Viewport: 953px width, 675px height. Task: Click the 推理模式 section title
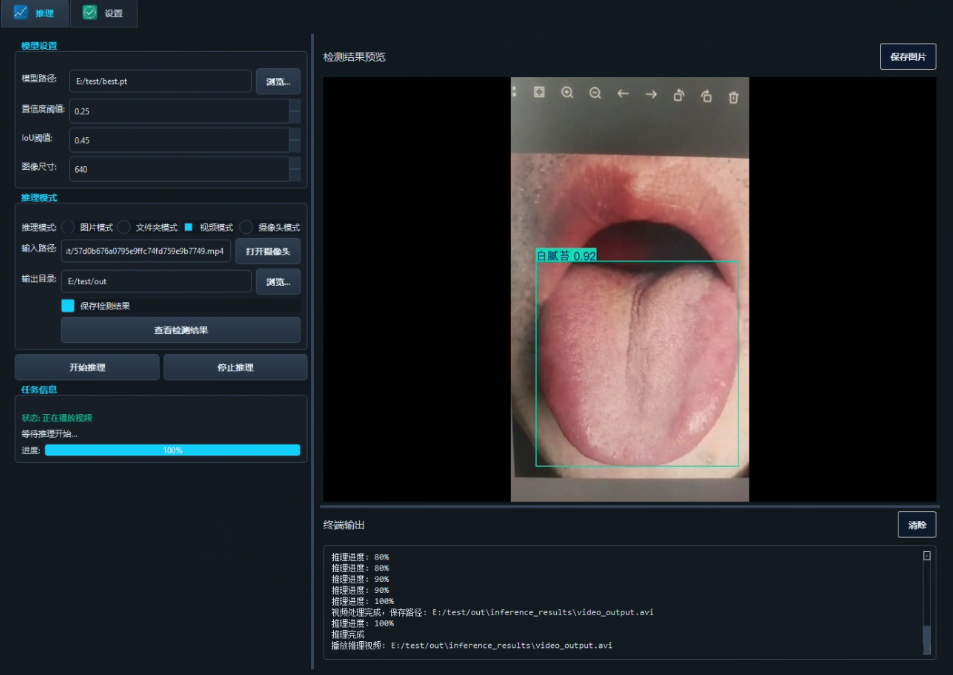click(x=39, y=198)
